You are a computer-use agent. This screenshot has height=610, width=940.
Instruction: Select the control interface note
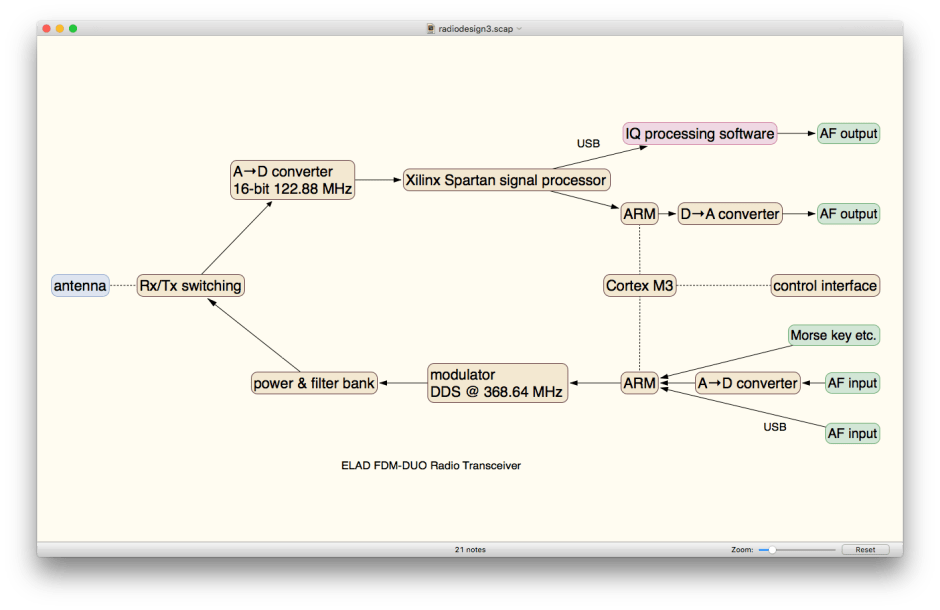pyautogui.click(x=824, y=285)
